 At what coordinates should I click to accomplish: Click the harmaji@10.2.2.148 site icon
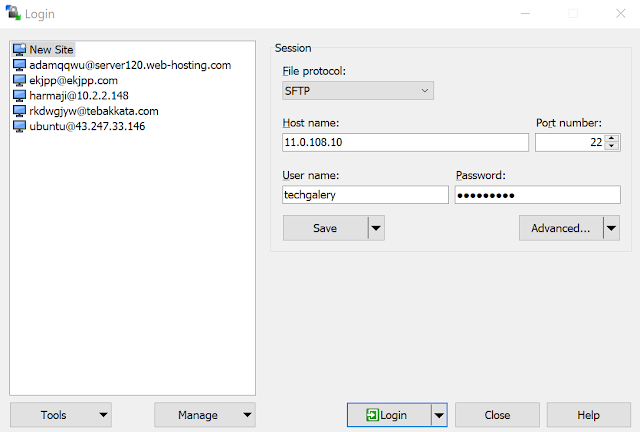[19, 96]
